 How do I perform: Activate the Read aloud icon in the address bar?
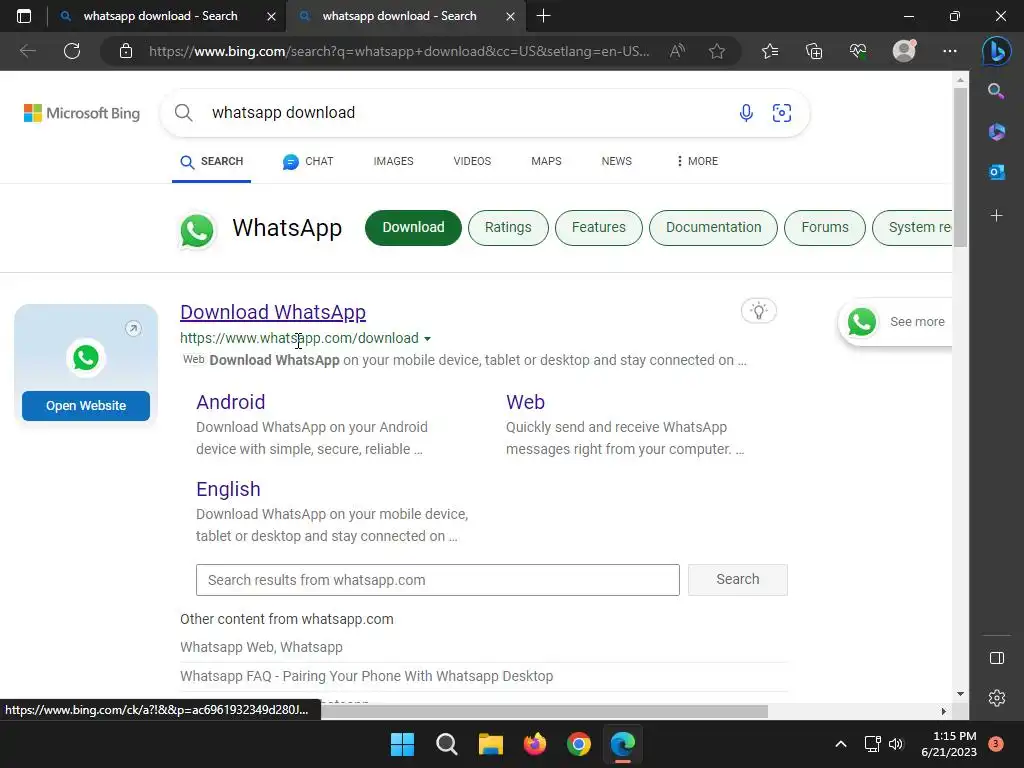click(677, 51)
